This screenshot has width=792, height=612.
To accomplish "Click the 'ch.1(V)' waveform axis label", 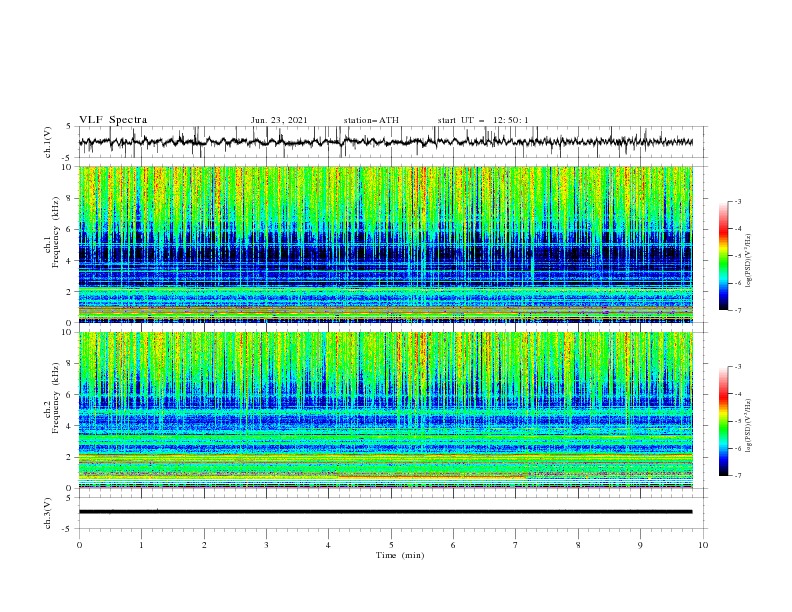I will (x=48, y=142).
